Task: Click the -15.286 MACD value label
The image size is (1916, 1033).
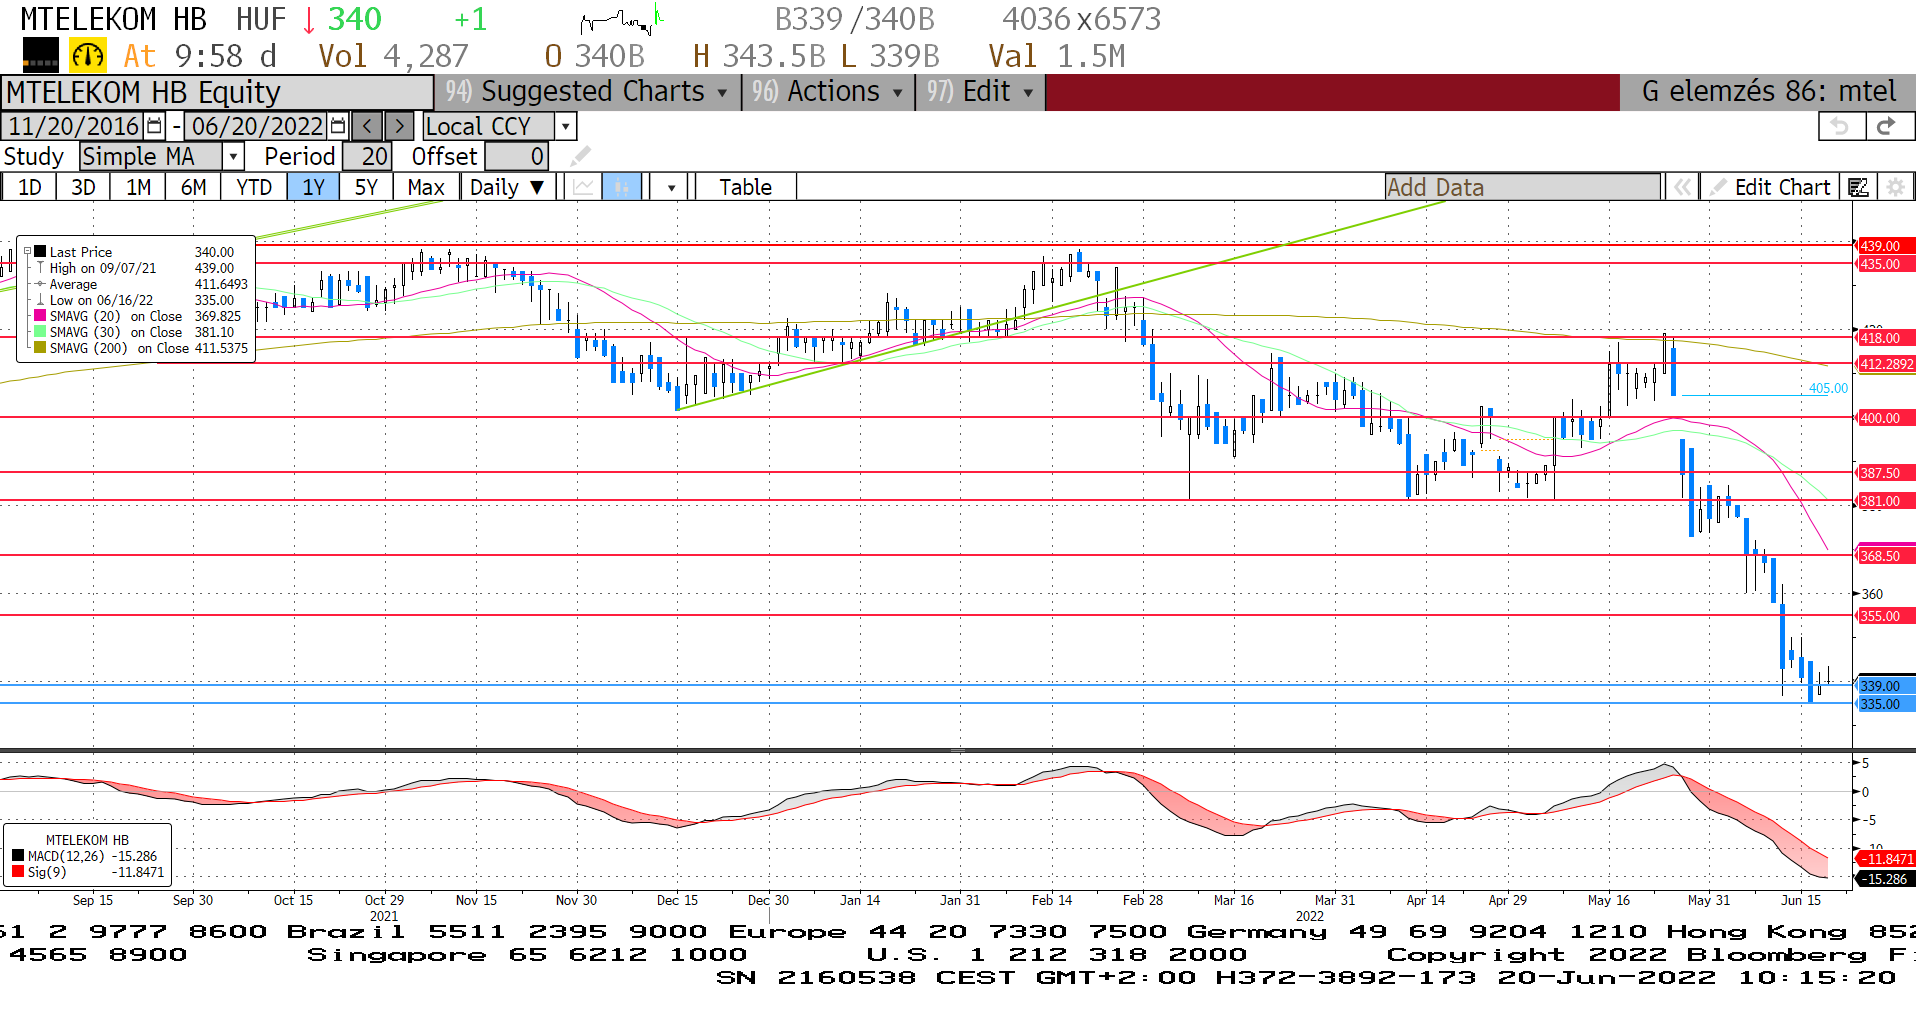Action: (x=1885, y=879)
